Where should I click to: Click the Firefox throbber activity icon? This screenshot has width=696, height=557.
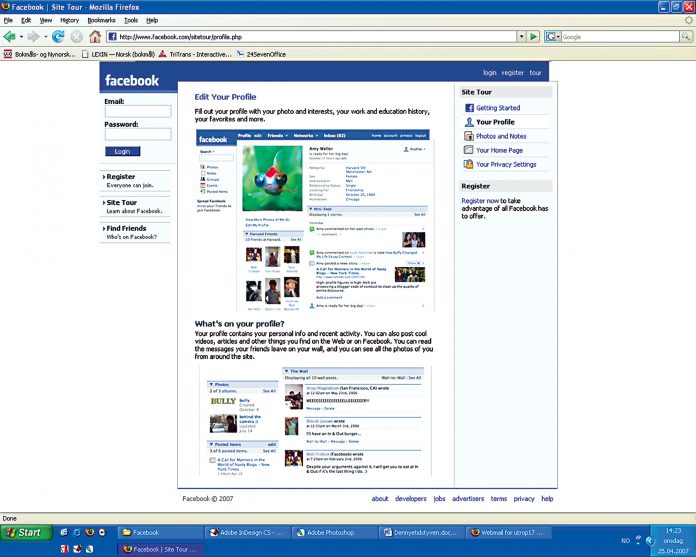tap(688, 20)
